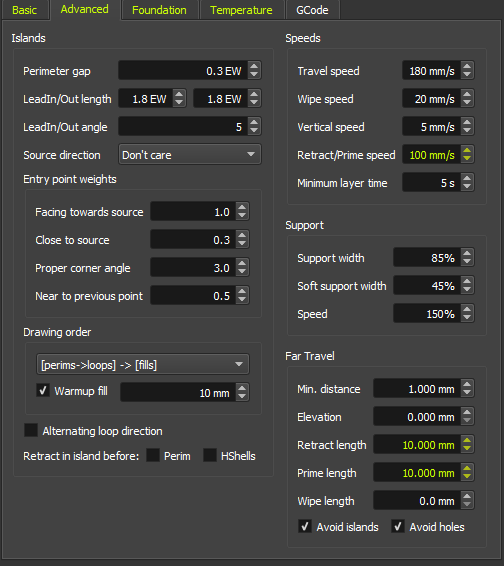504x566 pixels.
Task: Increase Support width spinner up arrow
Action: pos(467,253)
